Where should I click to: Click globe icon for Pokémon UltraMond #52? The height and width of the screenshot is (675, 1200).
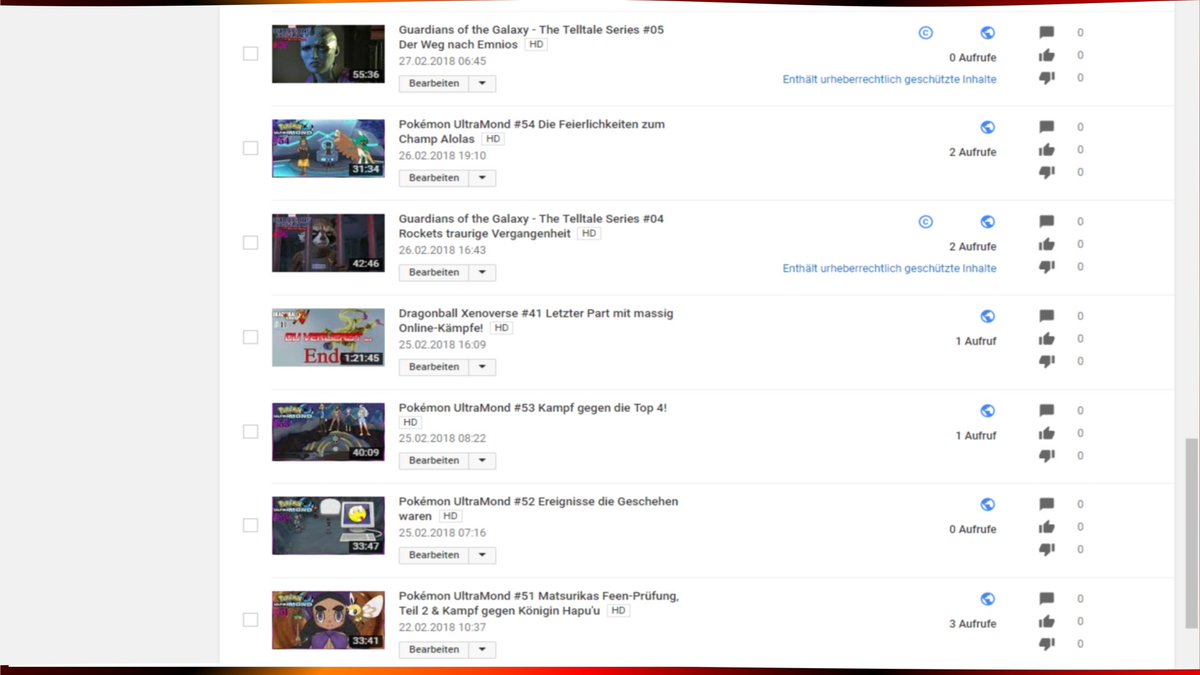pyautogui.click(x=987, y=504)
